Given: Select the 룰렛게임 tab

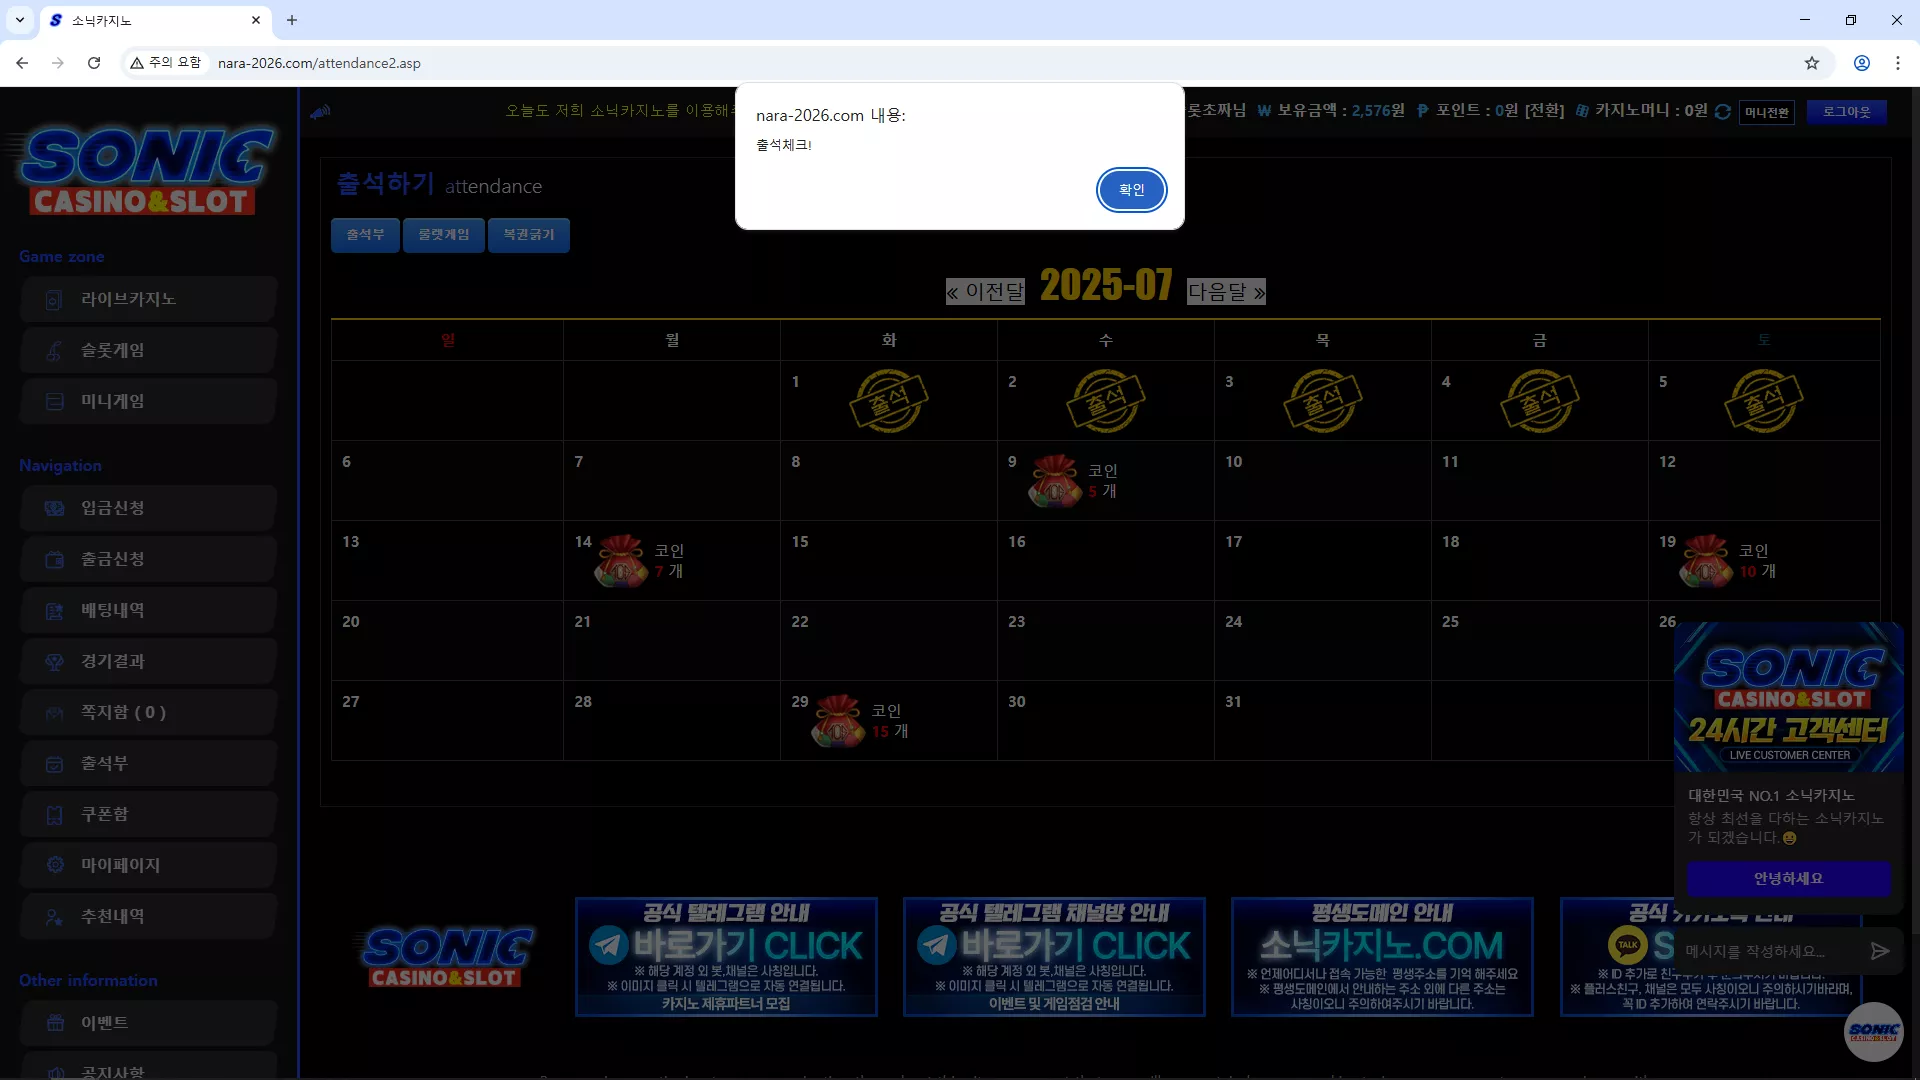Looking at the screenshot, I should pos(444,235).
